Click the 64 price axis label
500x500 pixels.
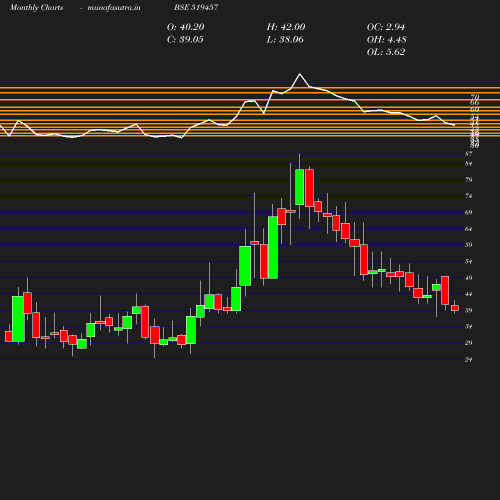tap(468, 229)
